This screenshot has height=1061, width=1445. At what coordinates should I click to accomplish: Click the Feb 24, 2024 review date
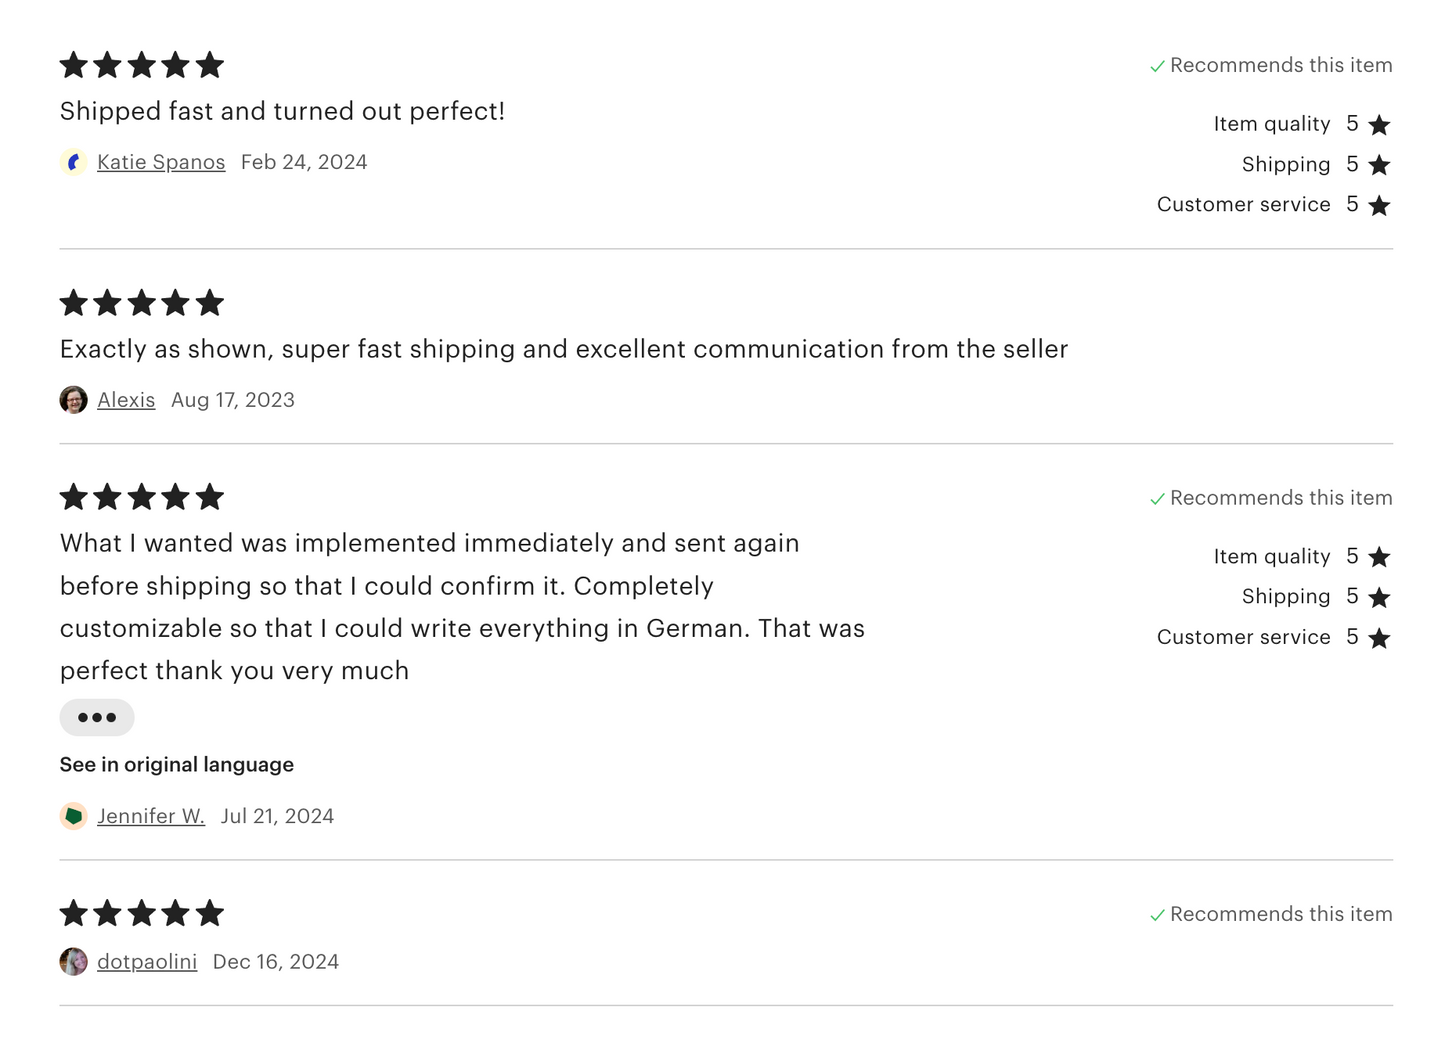point(304,162)
